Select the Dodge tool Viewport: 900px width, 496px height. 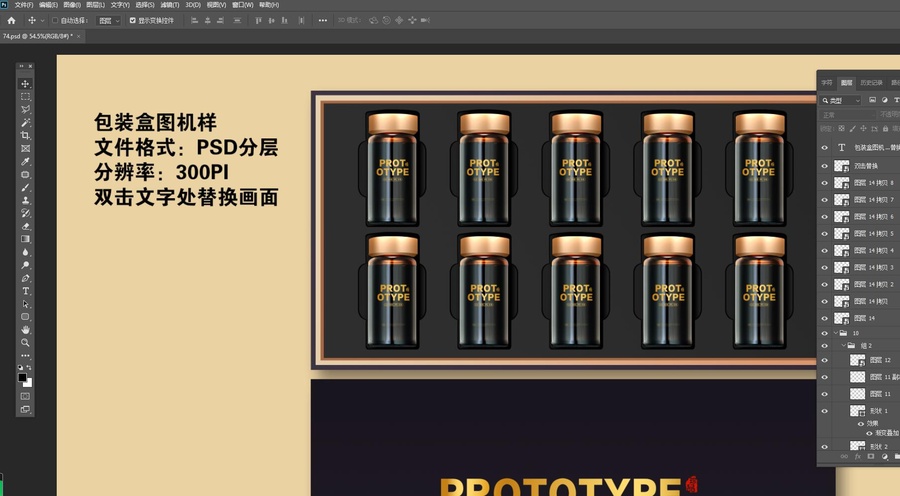click(x=25, y=265)
